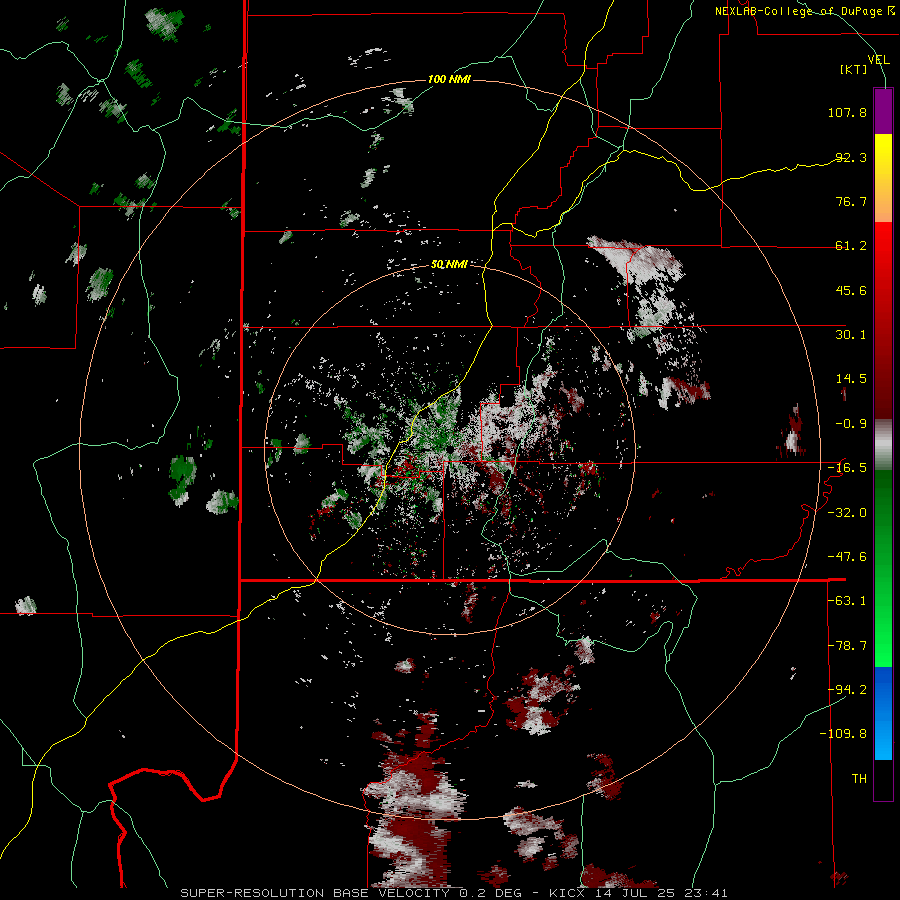This screenshot has height=900, width=900.
Task: Click the 45.6 velocity scale value
Action: [x=851, y=290]
